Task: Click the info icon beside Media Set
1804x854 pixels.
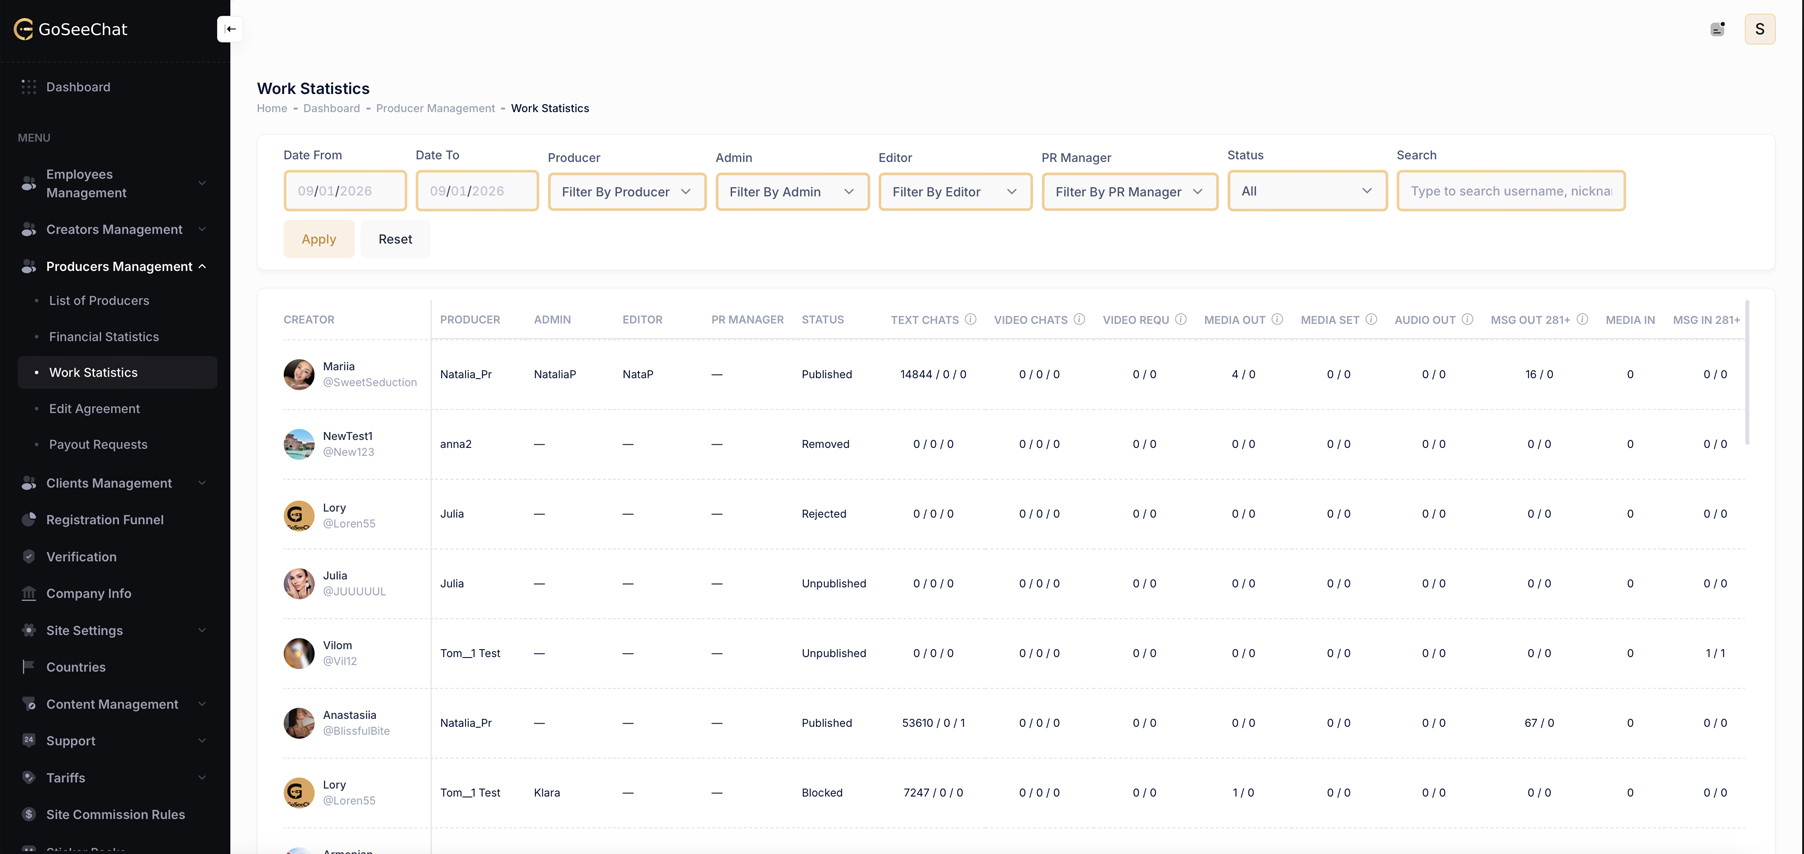Action: (1371, 319)
